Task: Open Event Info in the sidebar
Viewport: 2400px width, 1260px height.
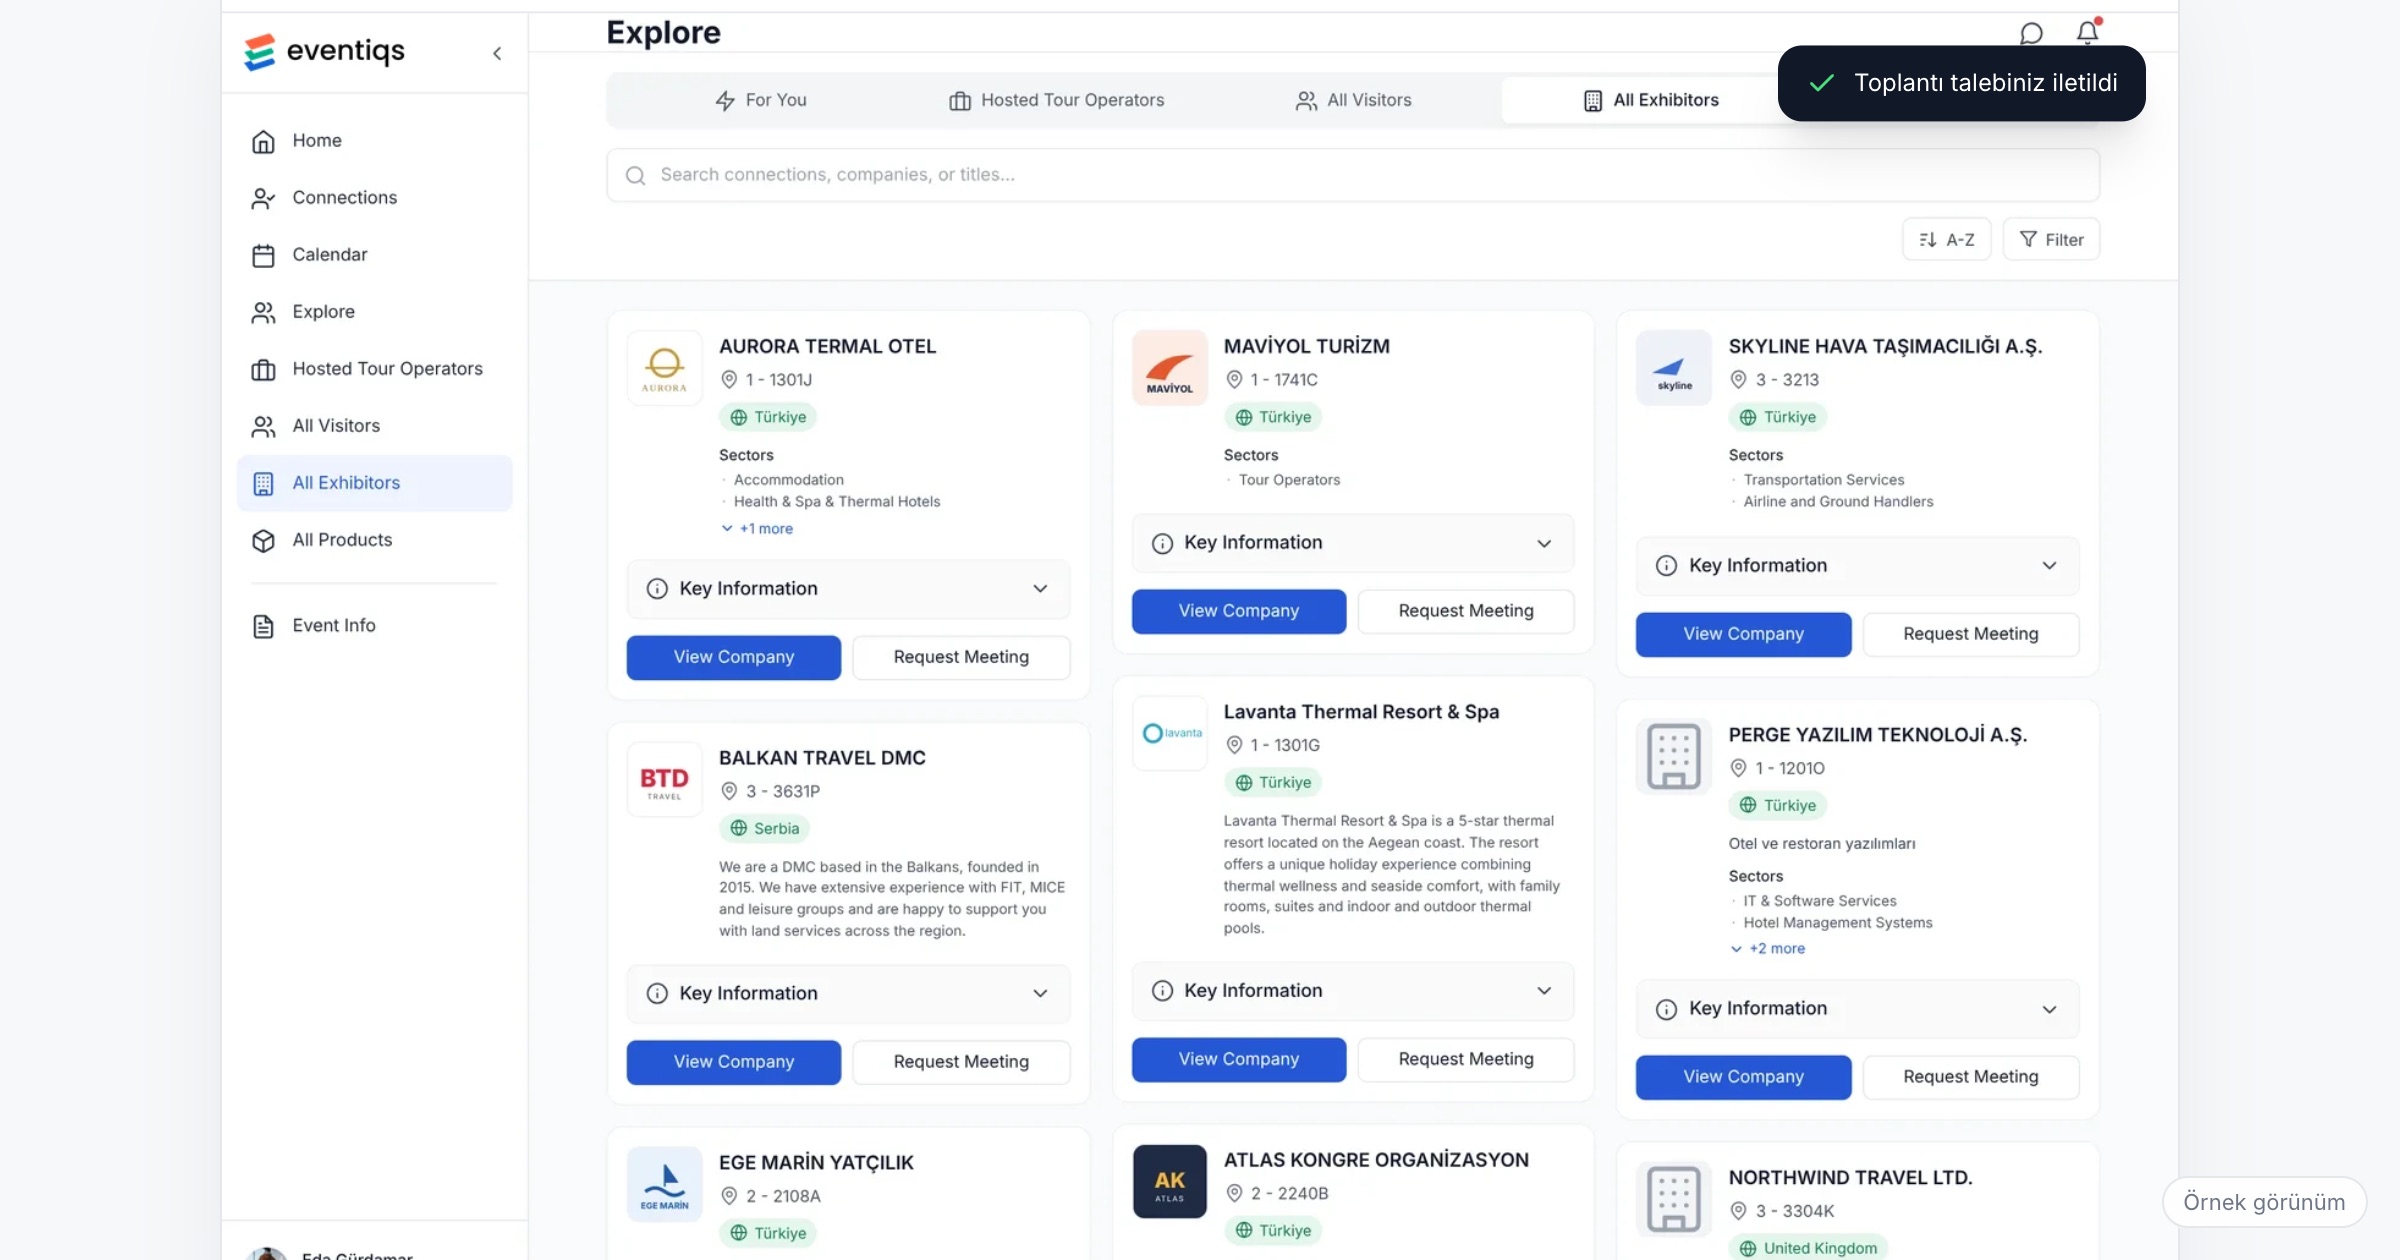Action: tap(375, 626)
